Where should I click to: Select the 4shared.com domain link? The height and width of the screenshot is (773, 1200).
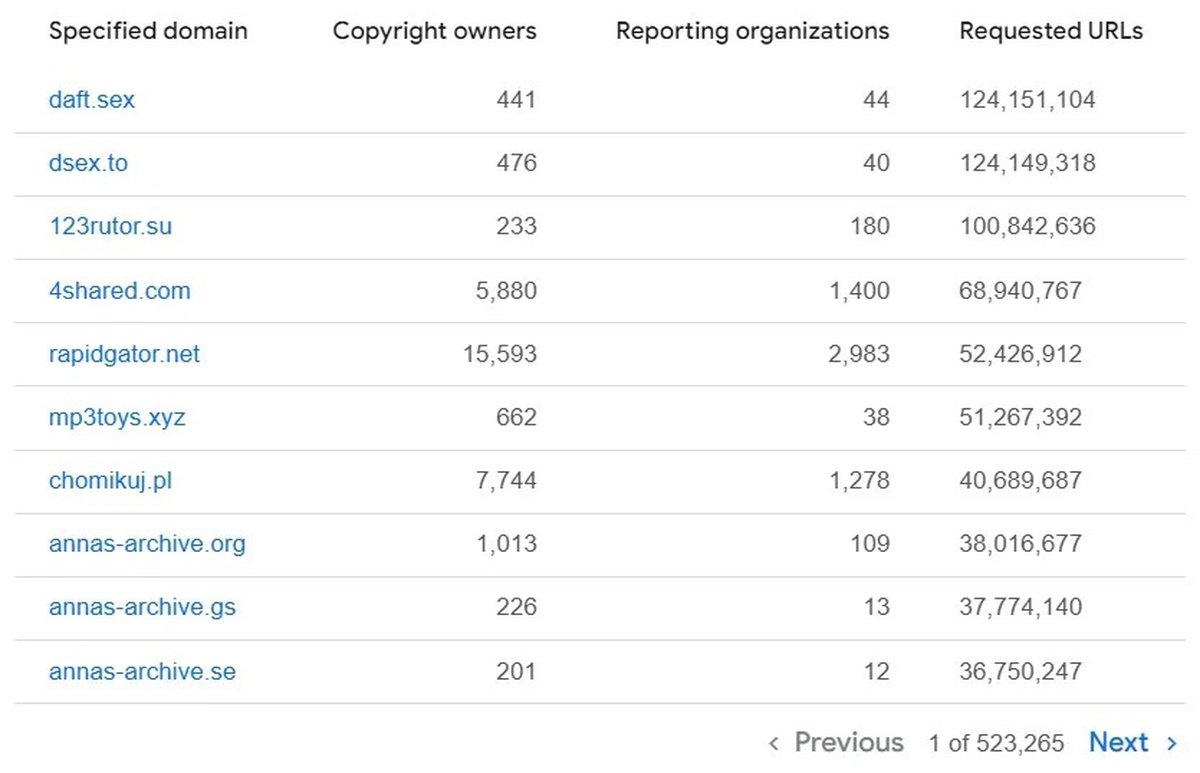click(119, 291)
